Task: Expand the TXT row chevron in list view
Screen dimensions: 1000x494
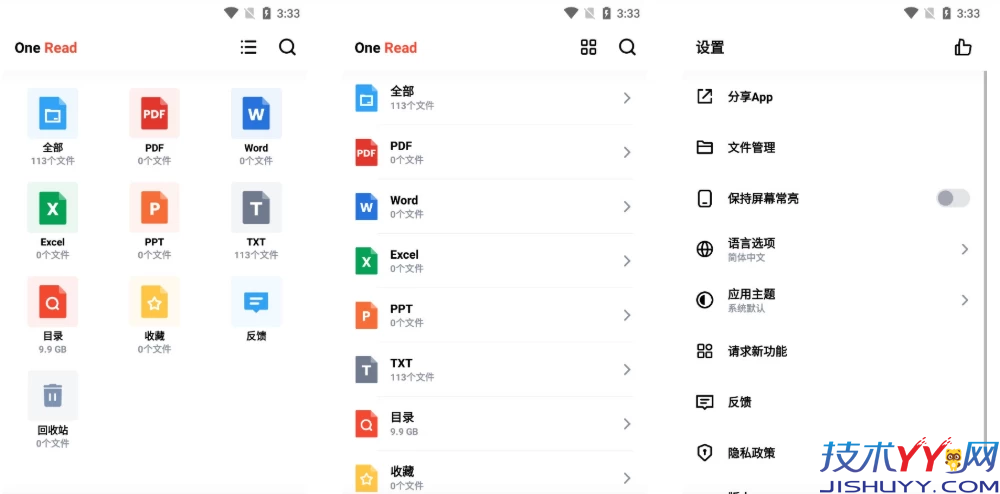Action: point(627,370)
